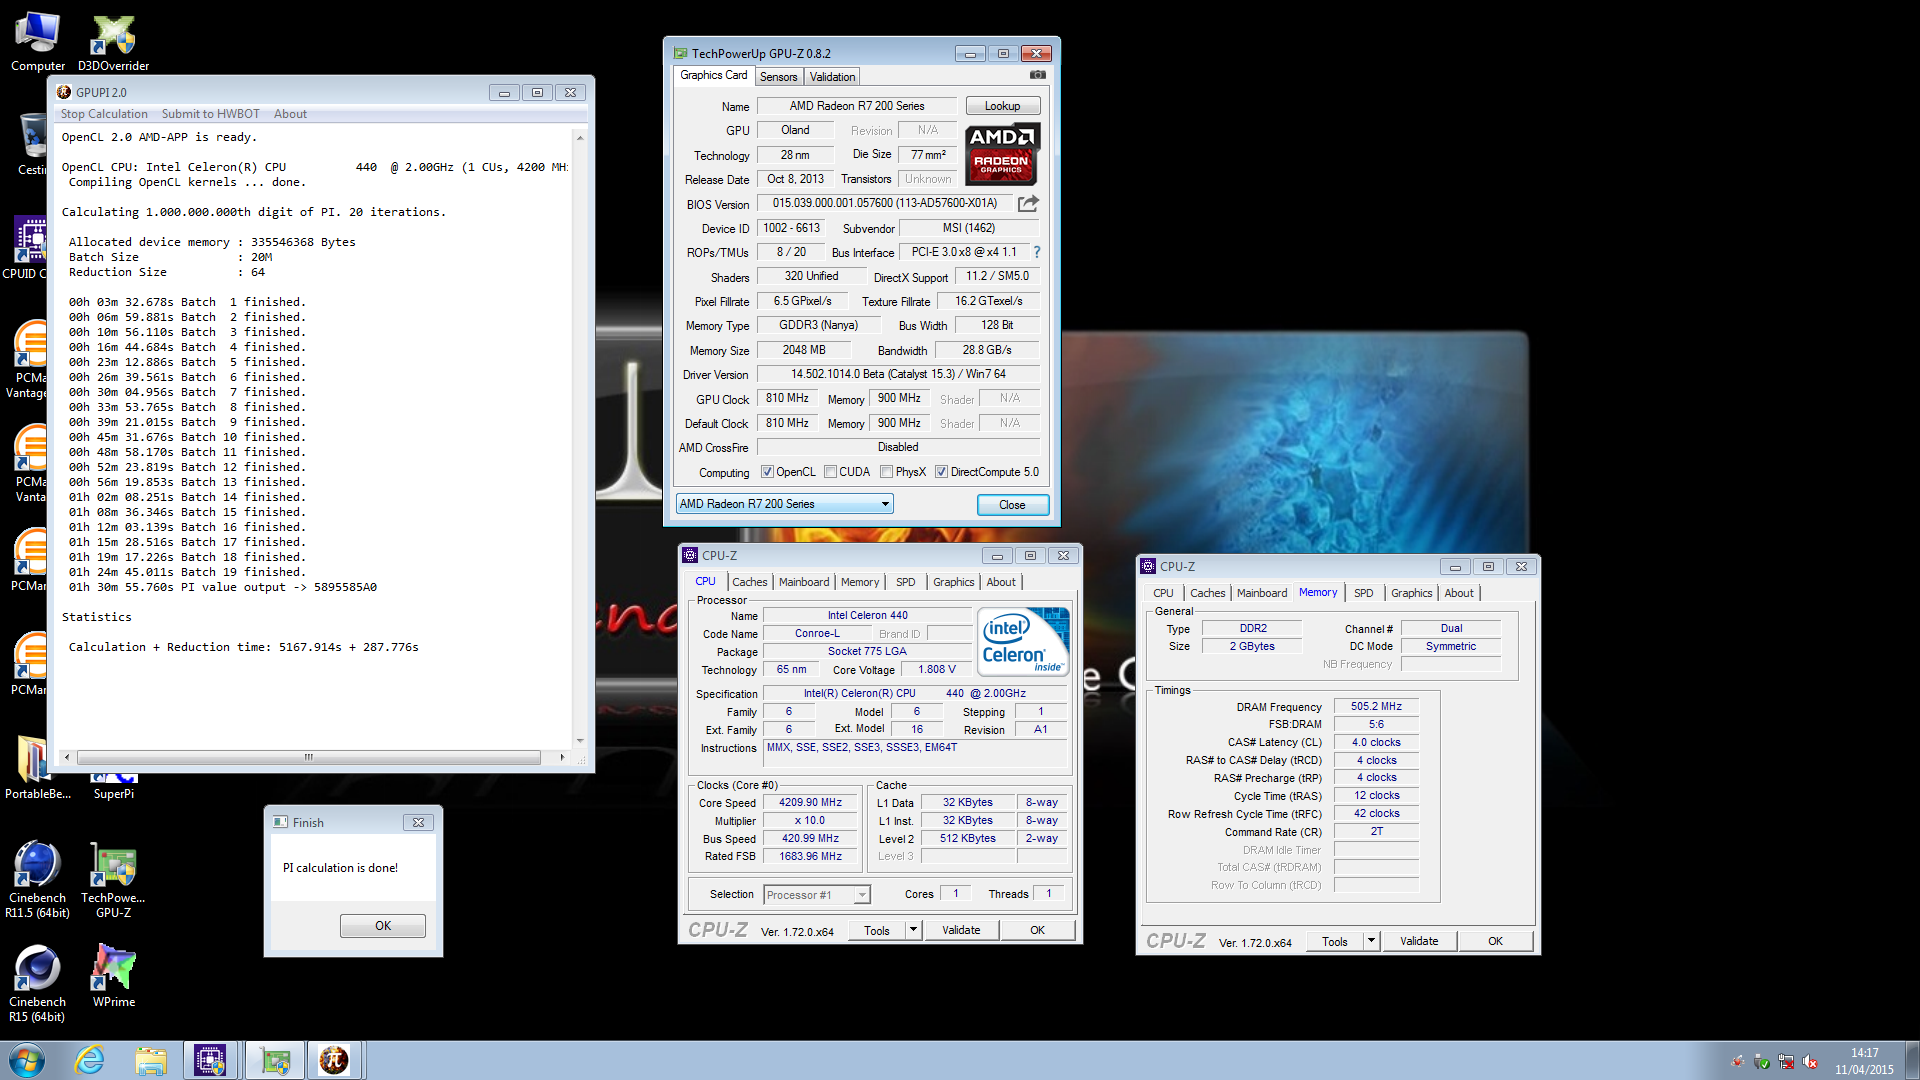Click the GPU-Z BIOS Version field
Viewport: 1920px width, 1080px height.
click(885, 203)
